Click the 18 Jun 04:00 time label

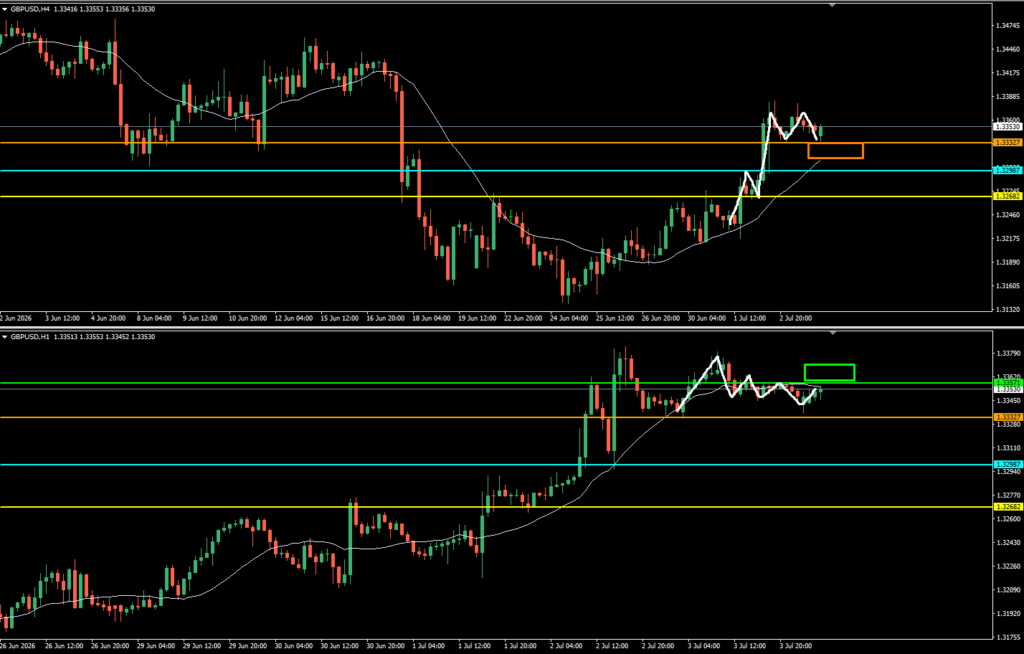pos(432,319)
